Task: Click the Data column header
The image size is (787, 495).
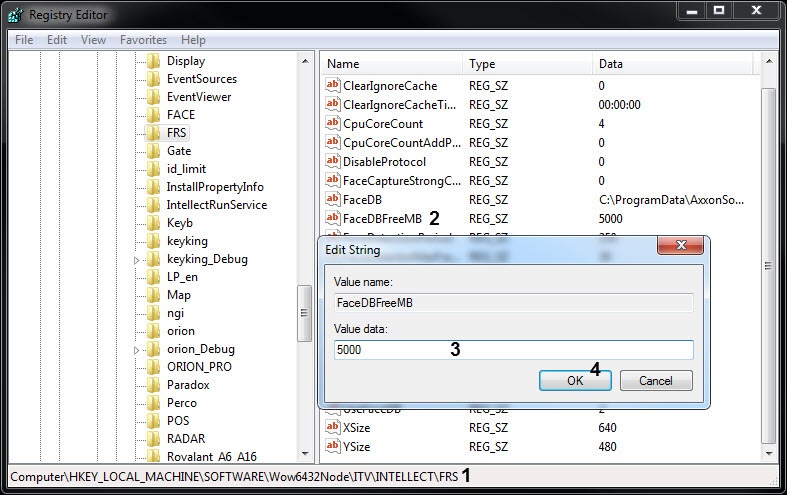Action: tap(610, 64)
